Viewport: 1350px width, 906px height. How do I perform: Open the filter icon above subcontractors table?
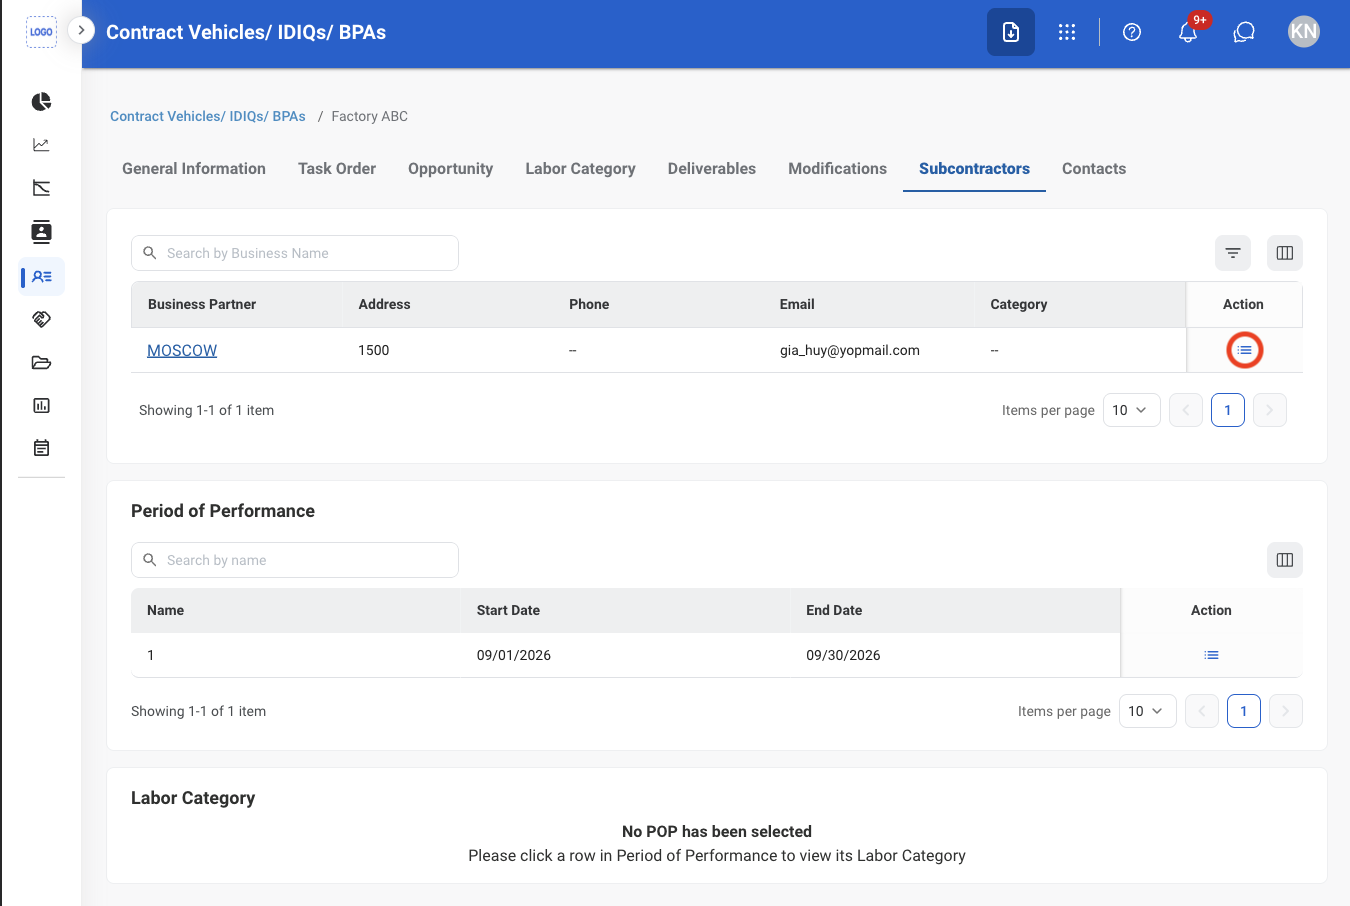coord(1233,253)
